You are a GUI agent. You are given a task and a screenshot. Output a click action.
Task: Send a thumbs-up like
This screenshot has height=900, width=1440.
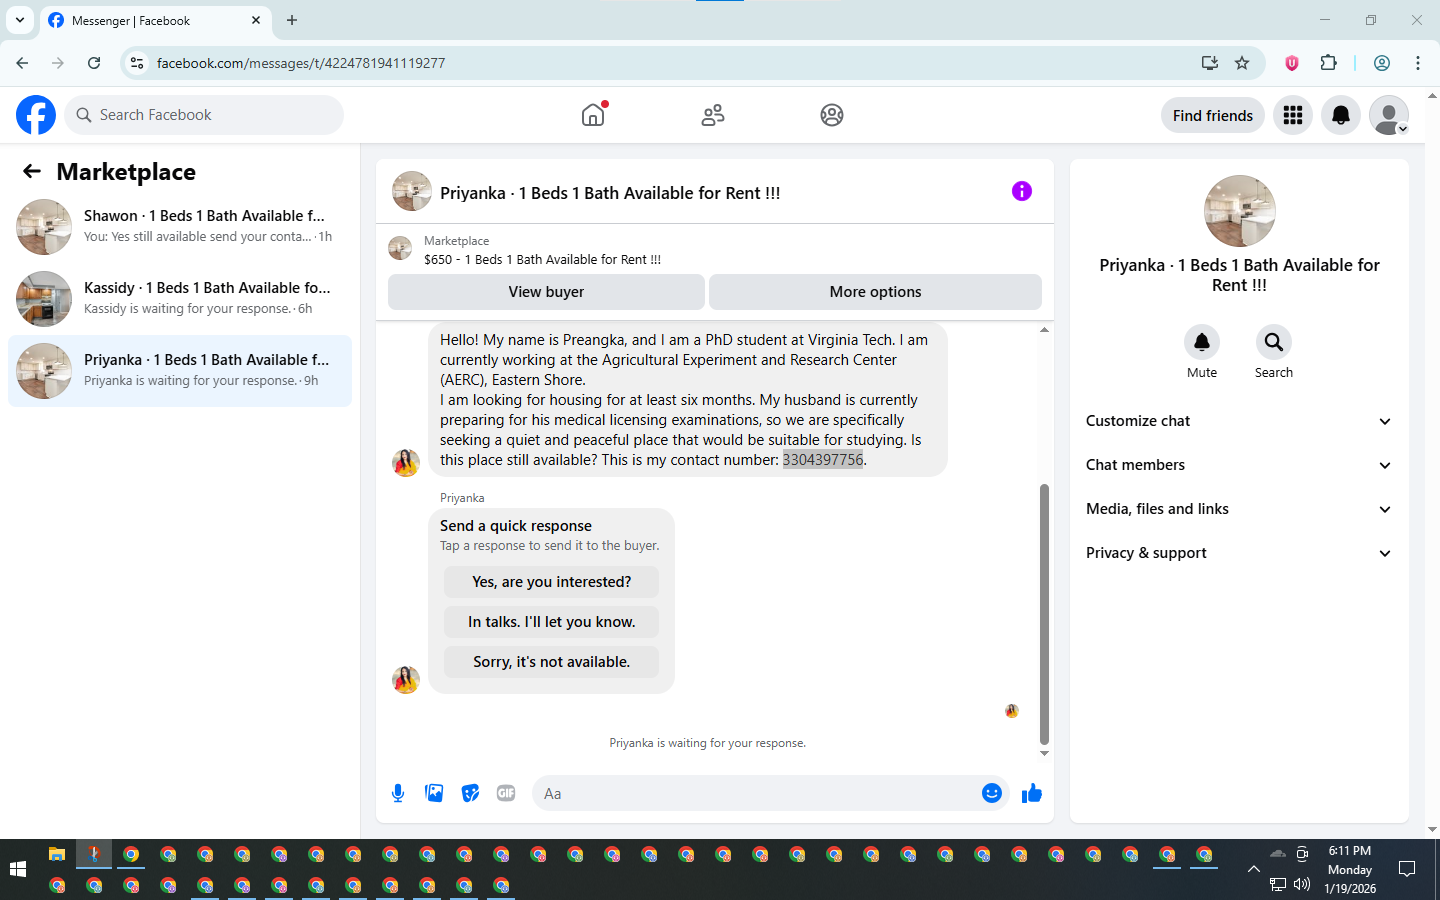tap(1032, 793)
